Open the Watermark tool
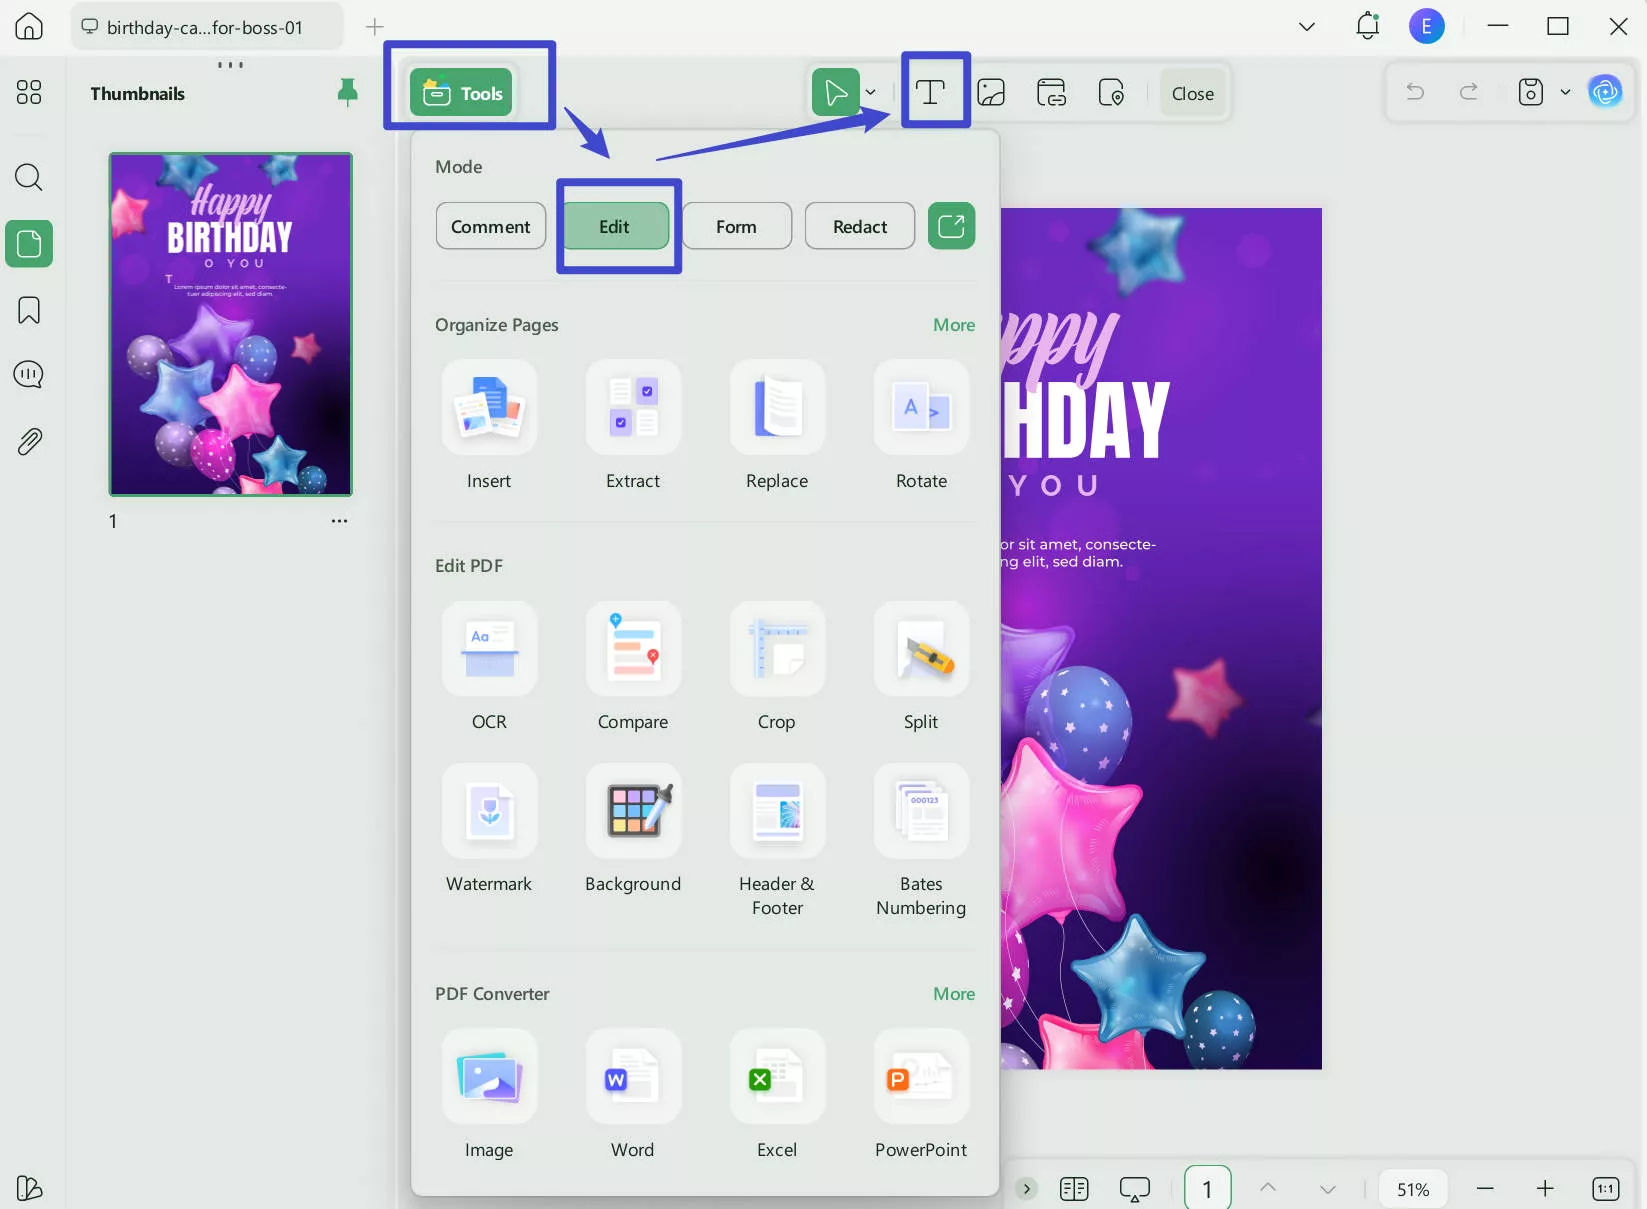The width and height of the screenshot is (1647, 1209). coord(489,812)
